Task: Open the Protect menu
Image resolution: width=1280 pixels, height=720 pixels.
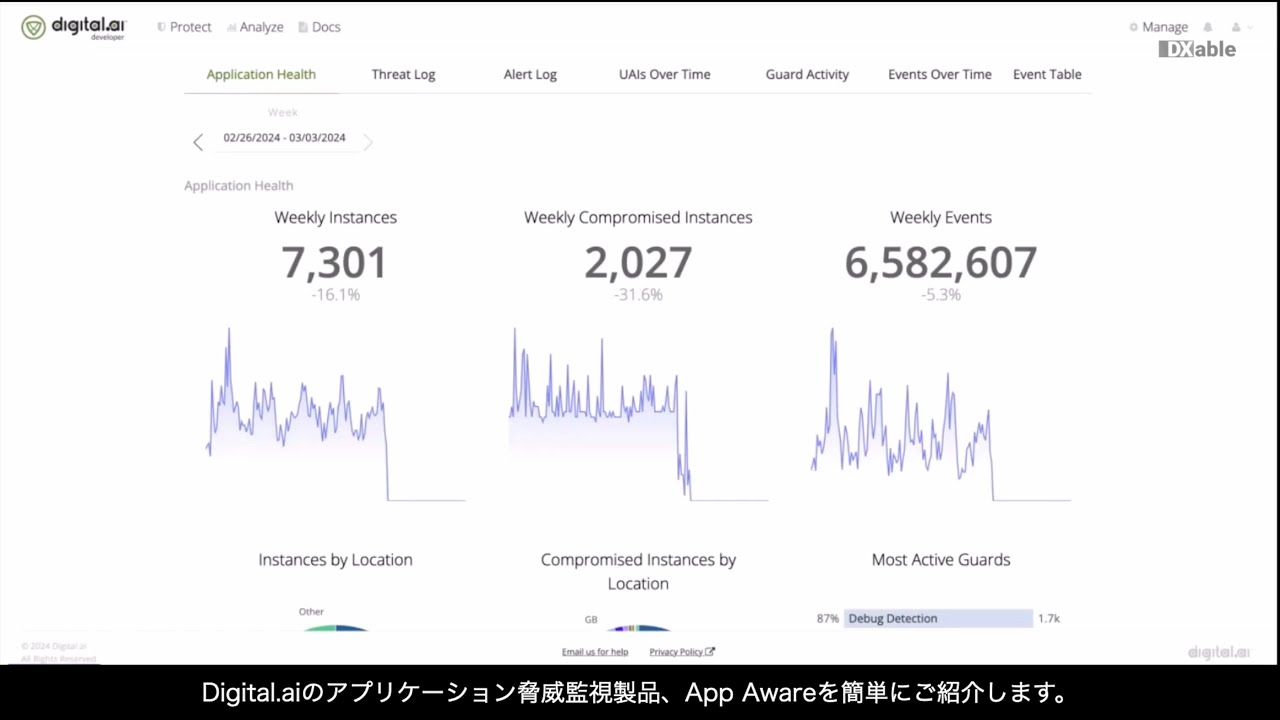Action: click(184, 27)
